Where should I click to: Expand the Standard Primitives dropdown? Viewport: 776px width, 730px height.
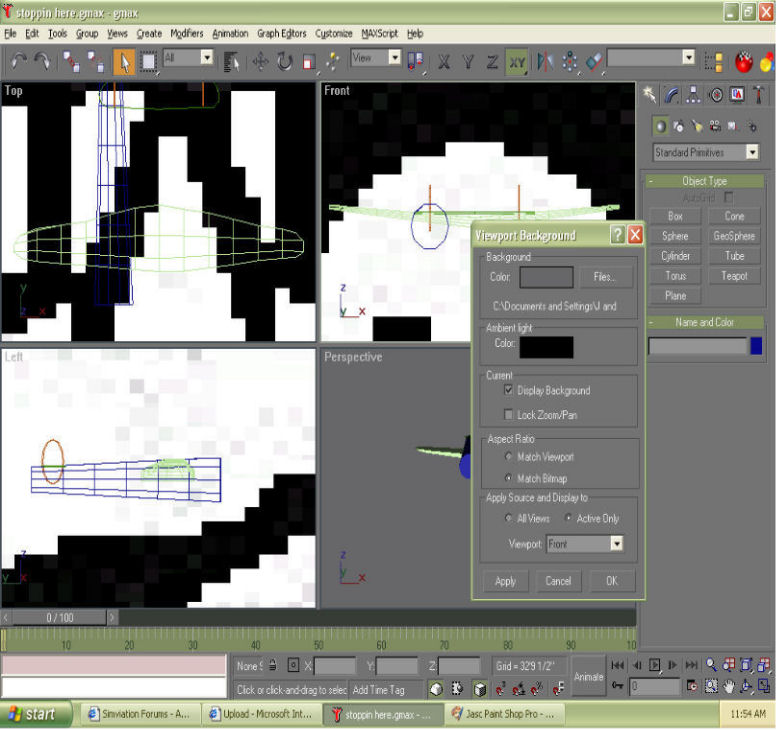click(x=751, y=153)
